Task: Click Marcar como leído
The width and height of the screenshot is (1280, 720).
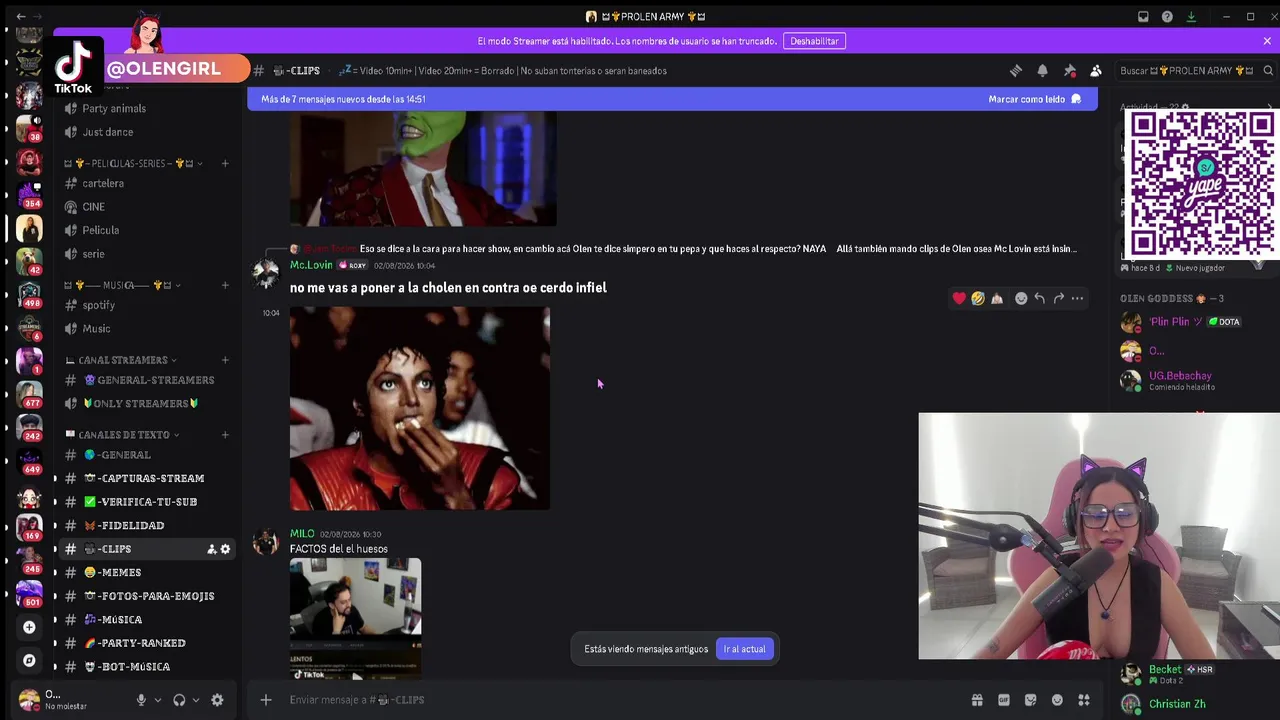Action: (x=1034, y=99)
